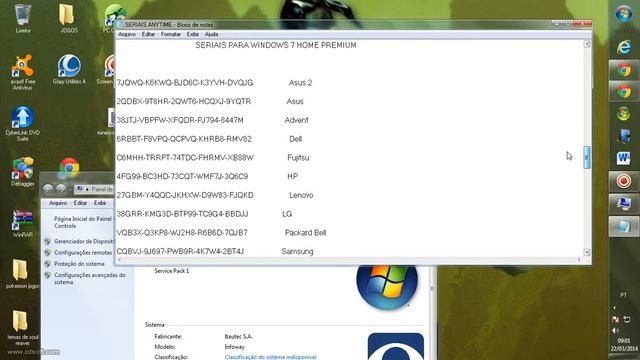Switch to Microsoft Word in taskbar
The height and width of the screenshot is (360, 640).
click(624, 158)
